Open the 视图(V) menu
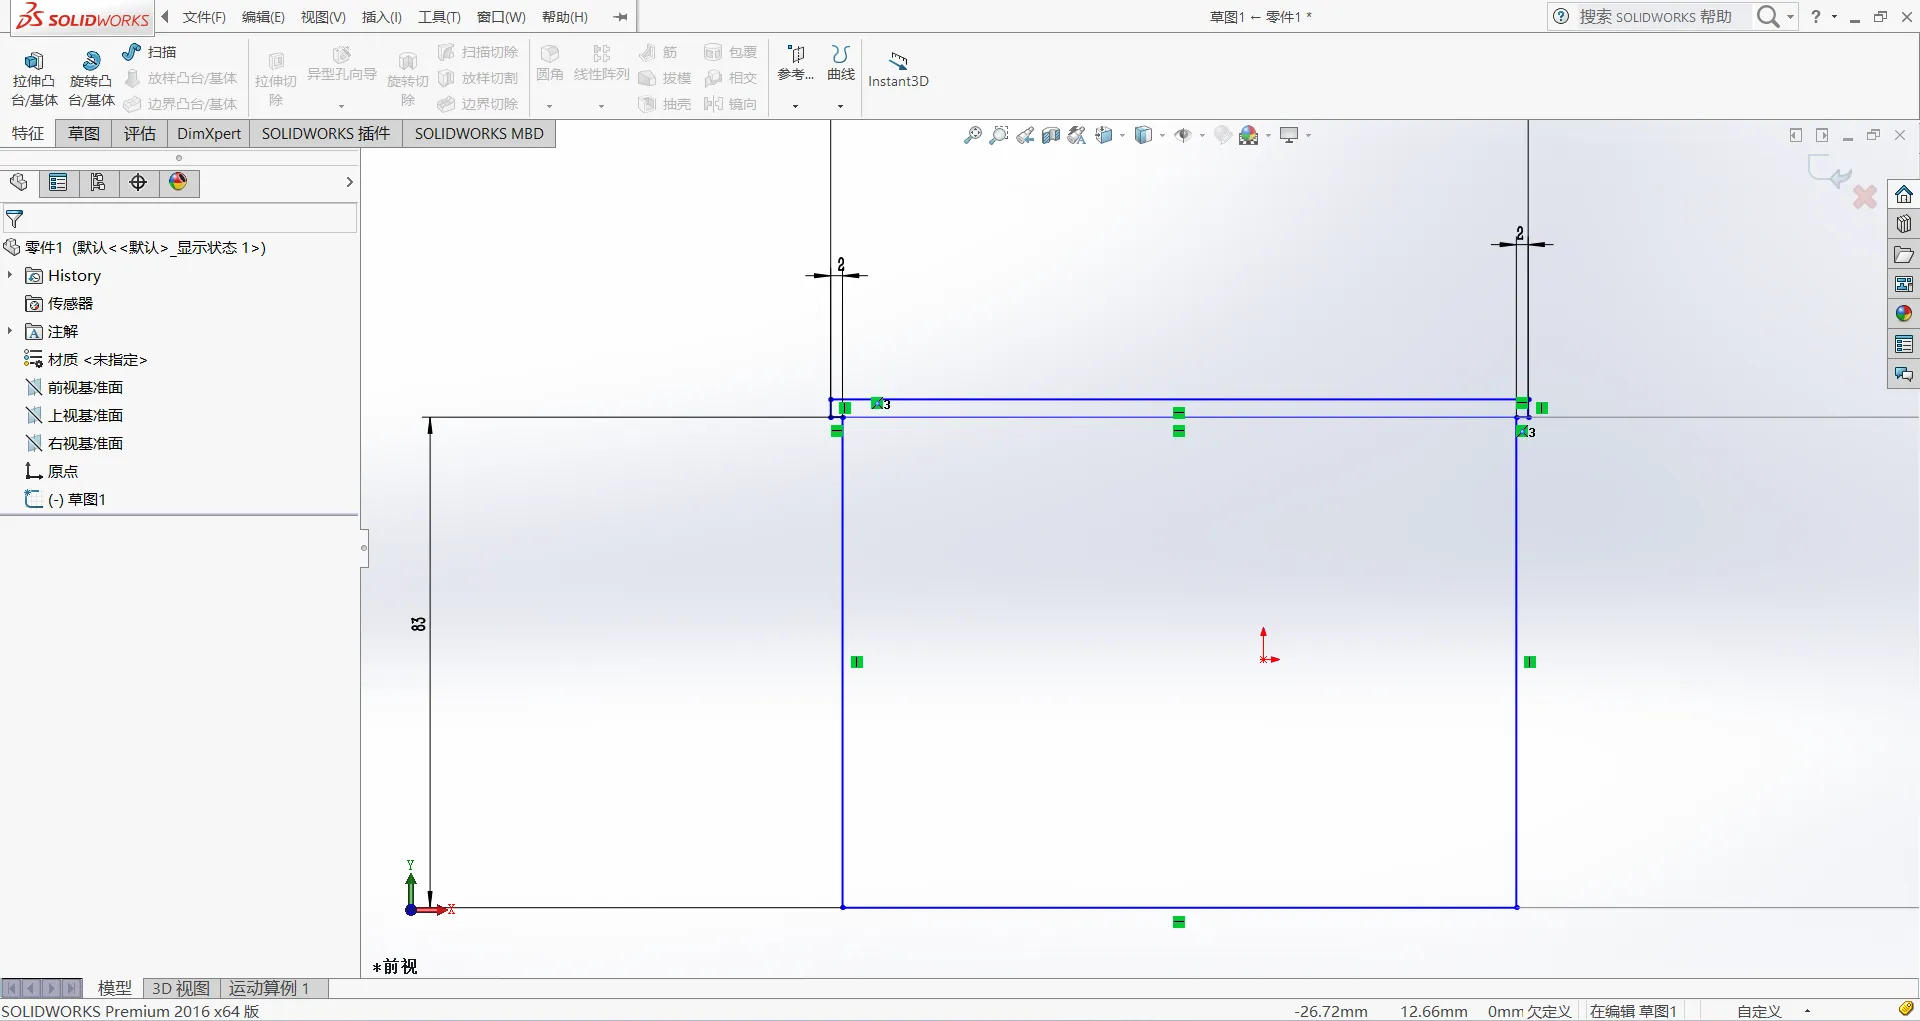1920x1021 pixels. coord(323,17)
